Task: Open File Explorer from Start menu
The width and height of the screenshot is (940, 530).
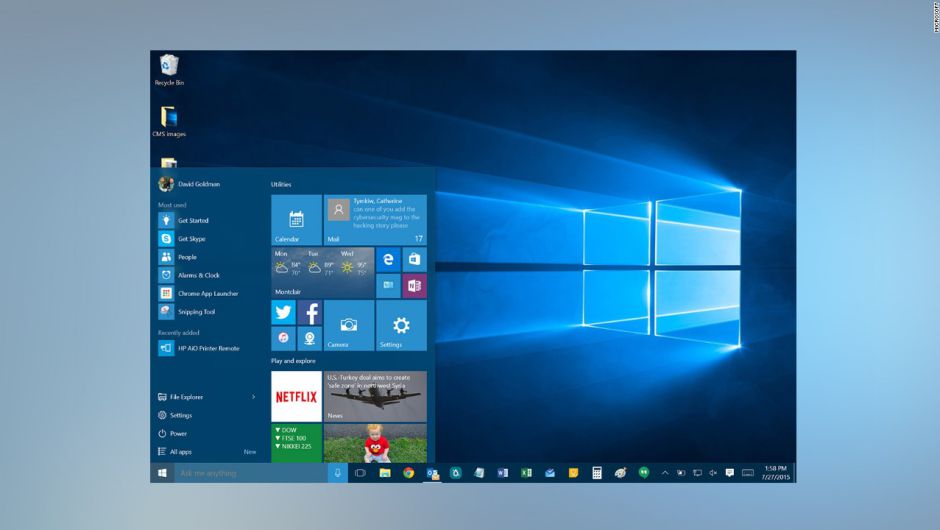Action: point(180,397)
